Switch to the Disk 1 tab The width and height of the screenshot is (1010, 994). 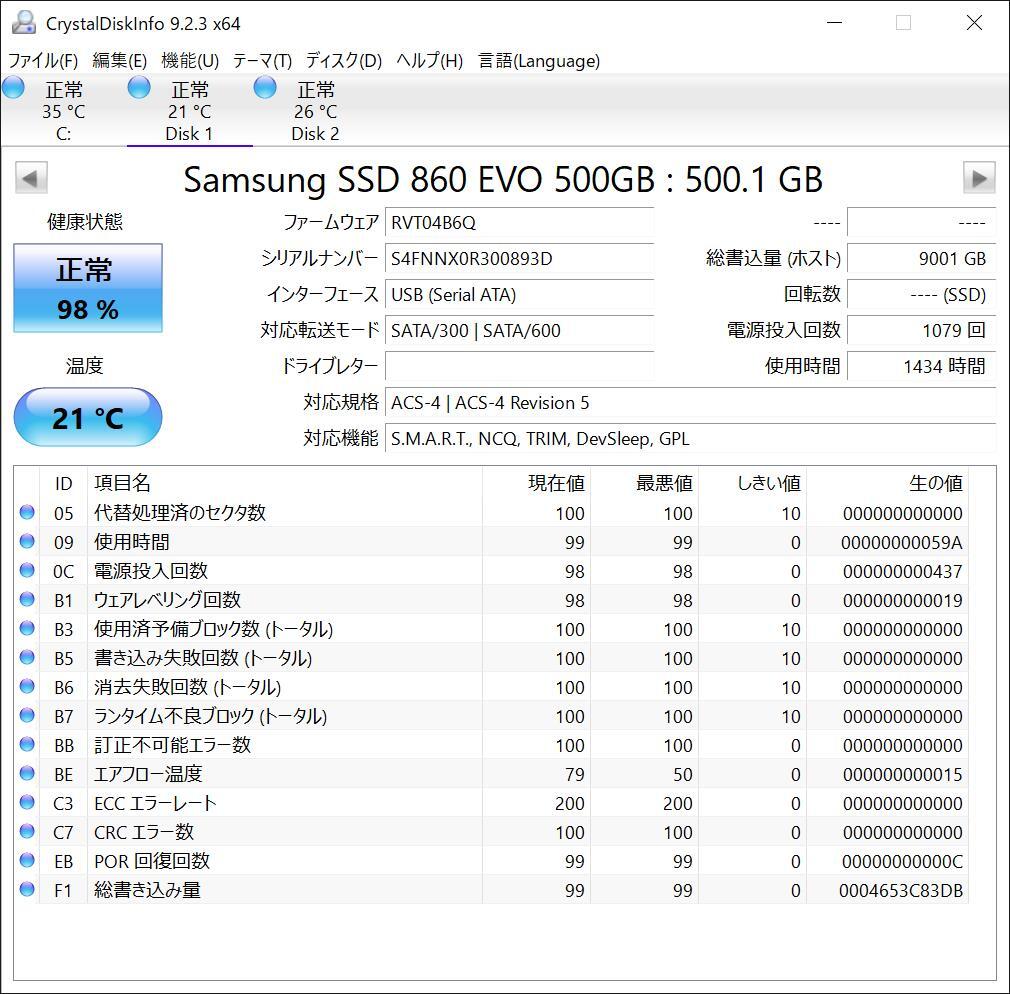point(189,111)
